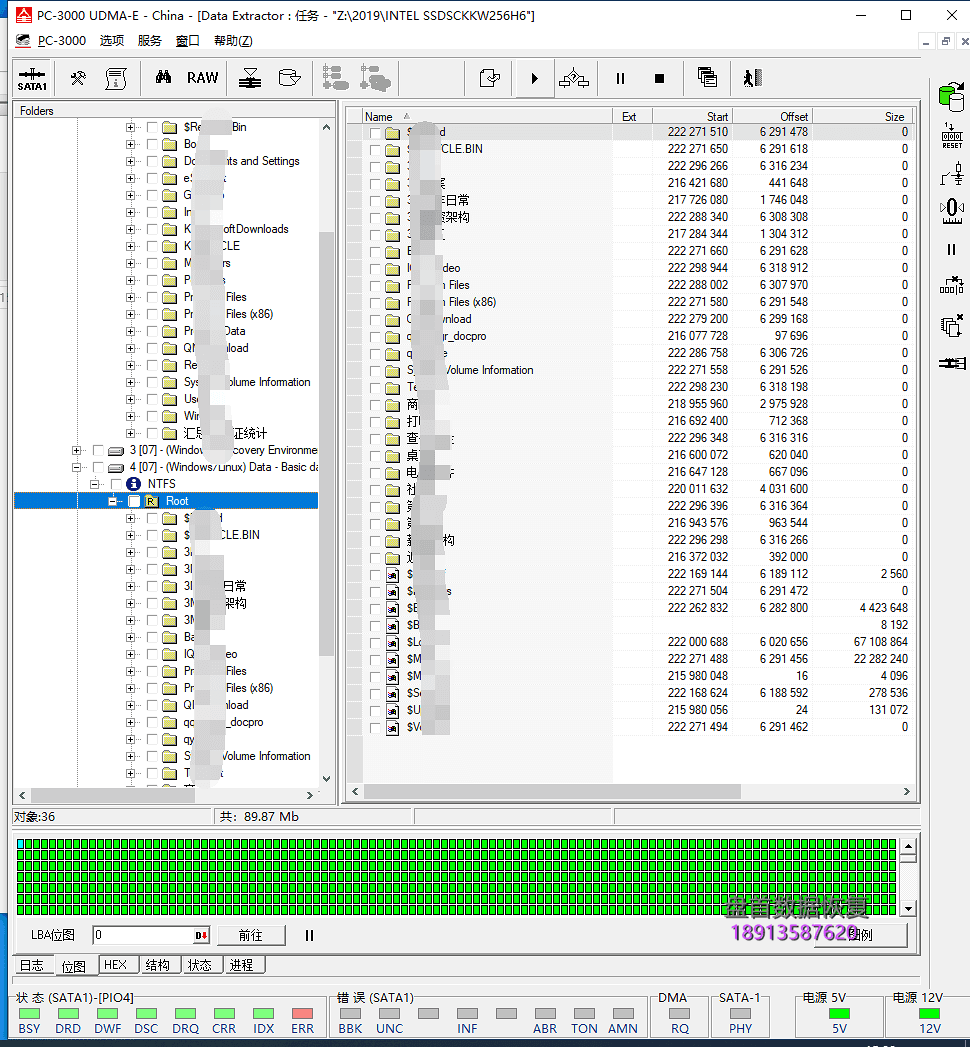
Task: Tick checkbox of file sized 67 108 864
Action: pyautogui.click(x=375, y=642)
